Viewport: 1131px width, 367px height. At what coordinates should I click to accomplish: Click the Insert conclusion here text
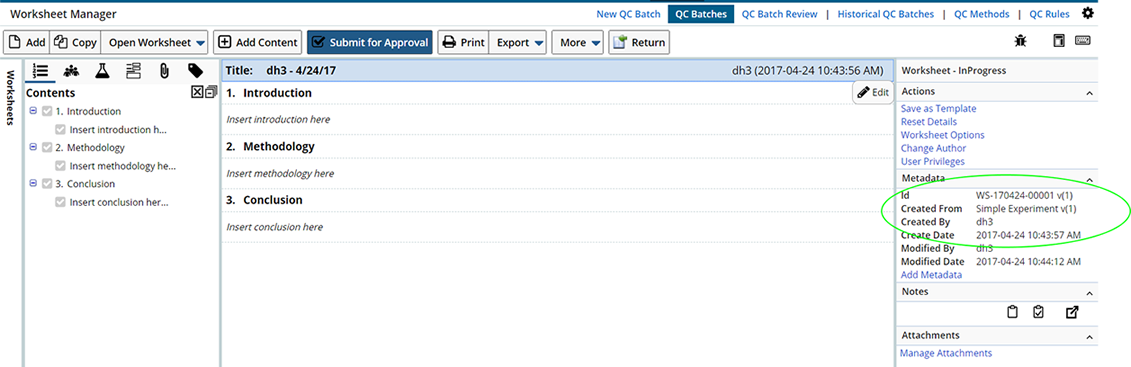click(x=274, y=227)
